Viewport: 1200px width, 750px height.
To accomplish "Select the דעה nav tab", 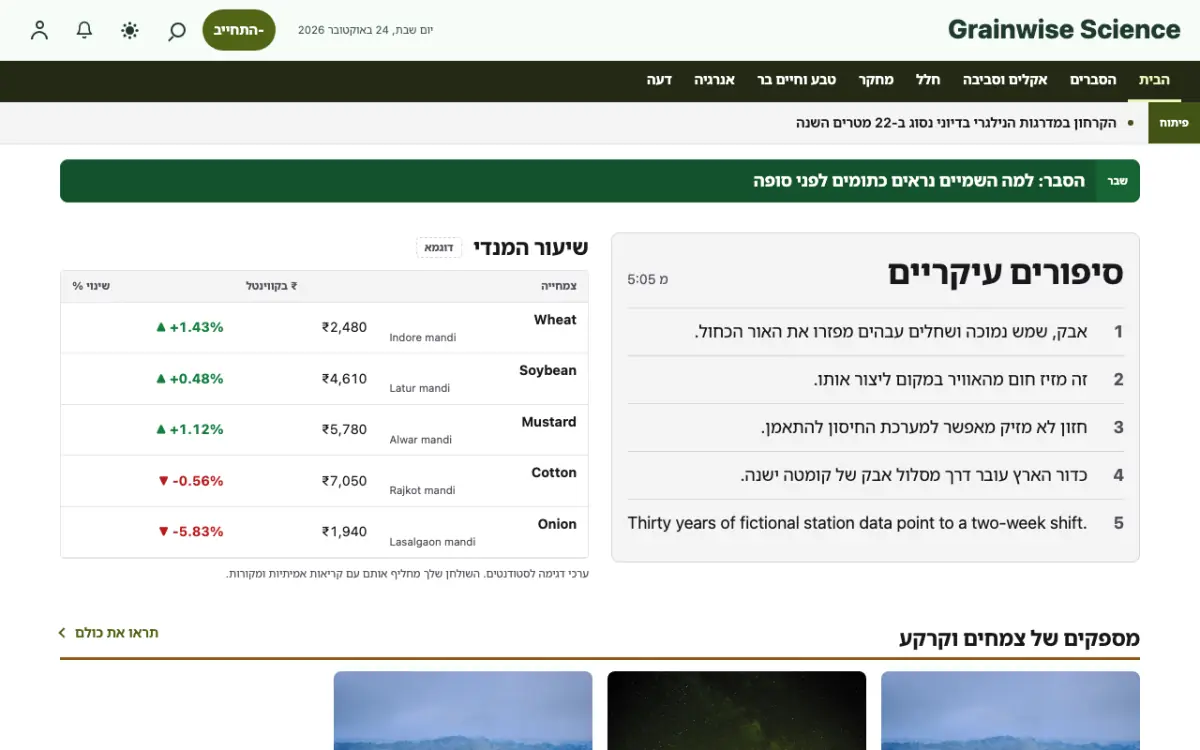I will click(x=659, y=80).
